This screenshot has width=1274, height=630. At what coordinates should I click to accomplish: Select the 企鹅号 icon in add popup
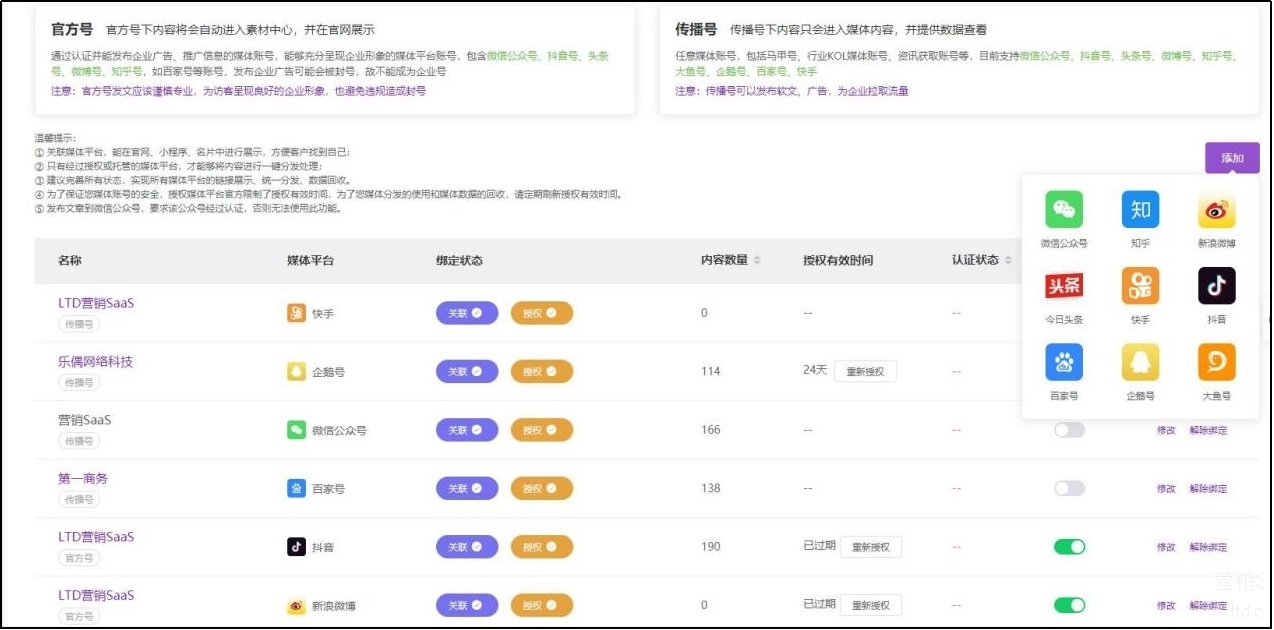coord(1140,362)
